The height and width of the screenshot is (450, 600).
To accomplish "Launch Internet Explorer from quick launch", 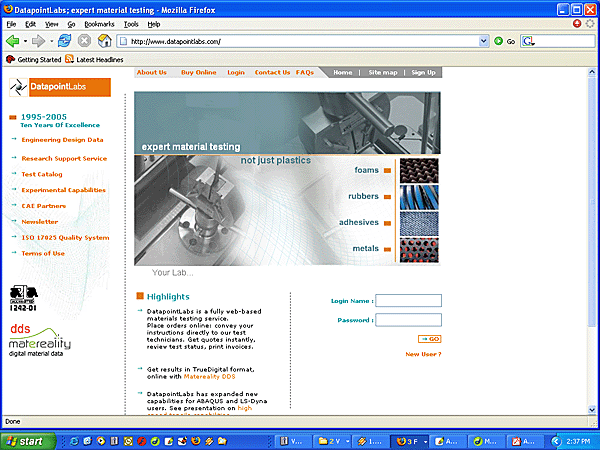I will [x=74, y=441].
